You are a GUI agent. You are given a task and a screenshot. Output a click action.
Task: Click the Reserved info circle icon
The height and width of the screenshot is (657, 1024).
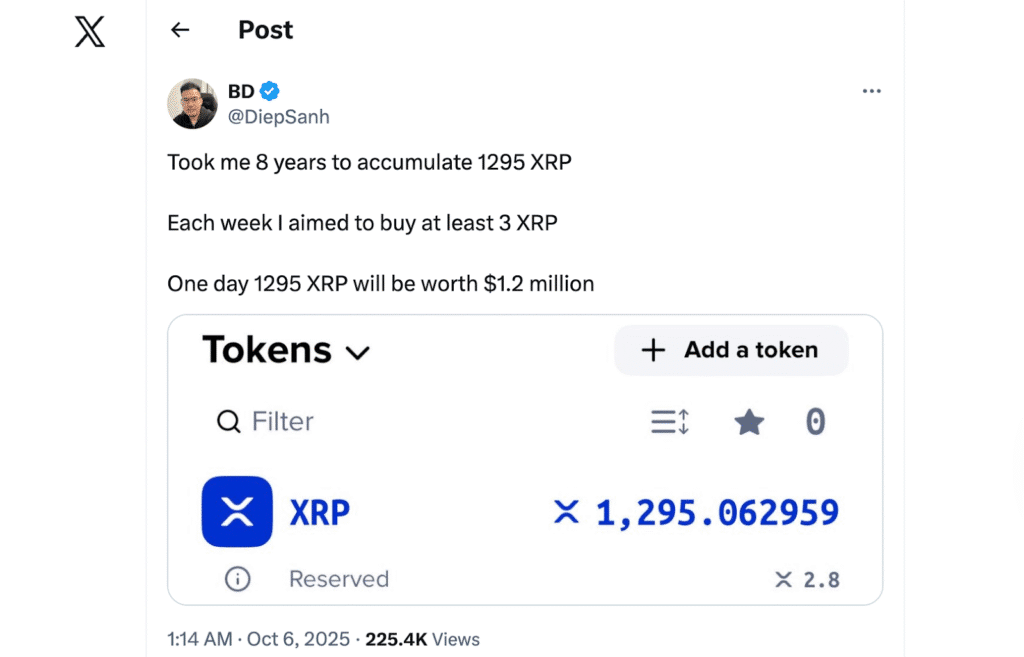pyautogui.click(x=237, y=579)
